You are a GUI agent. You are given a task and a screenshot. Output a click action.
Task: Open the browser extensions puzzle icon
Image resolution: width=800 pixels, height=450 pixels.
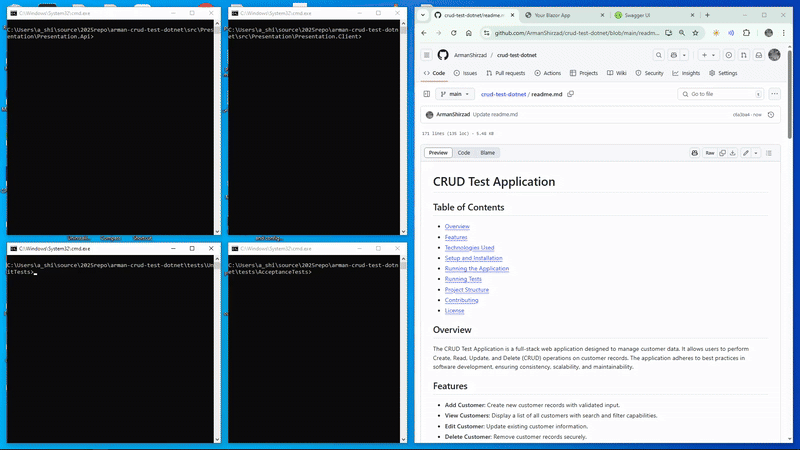(746, 33)
